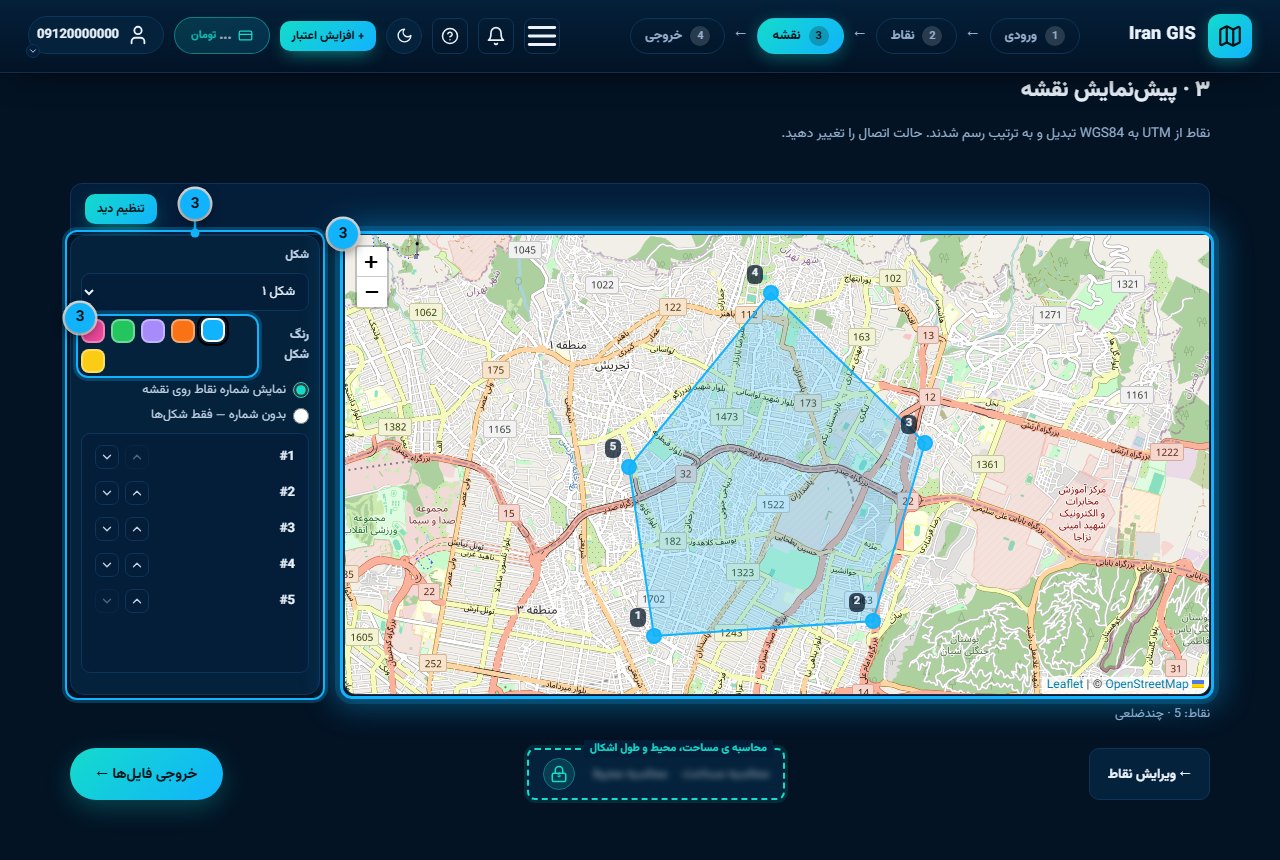Open the 'شکل ۱' shape dropdown
This screenshot has height=860, width=1280.
point(195,291)
